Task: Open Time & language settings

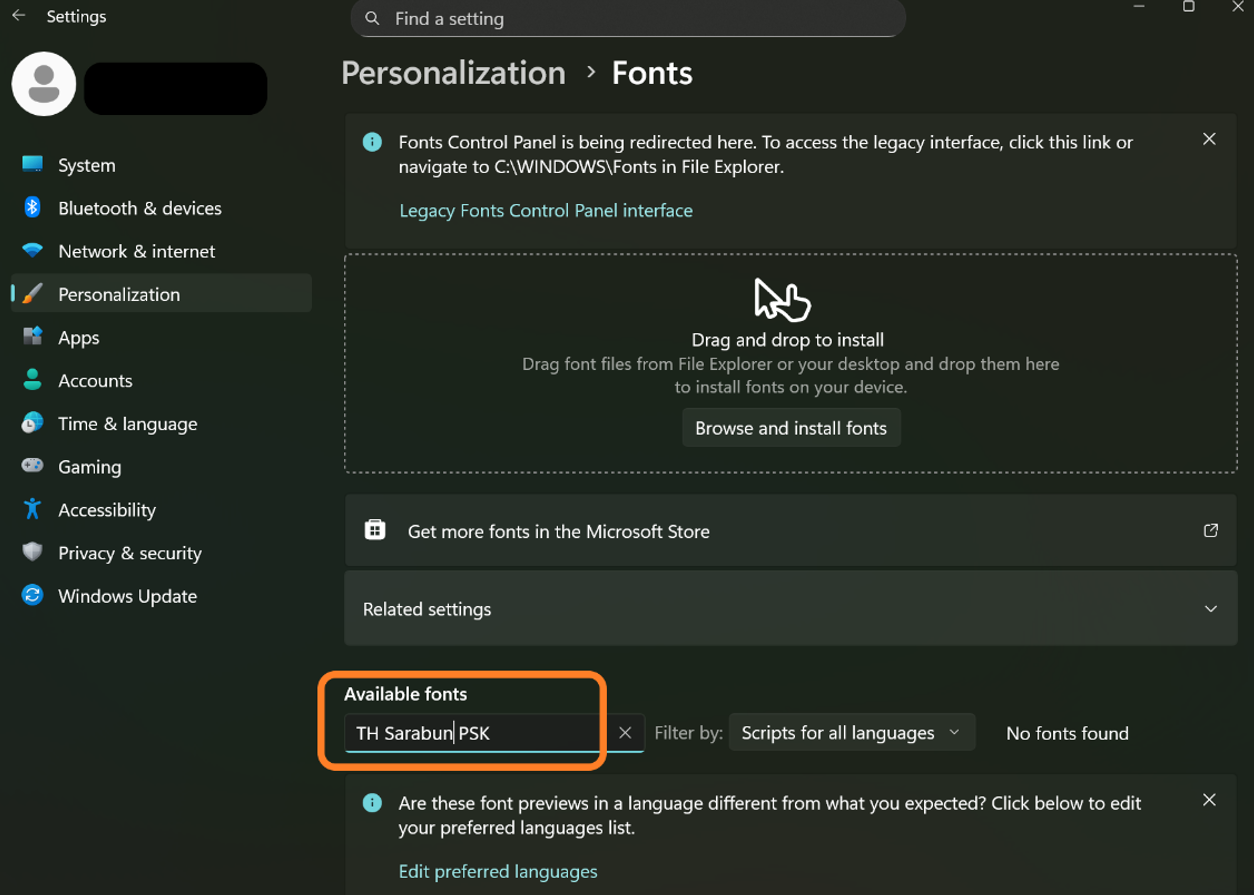Action: [127, 423]
